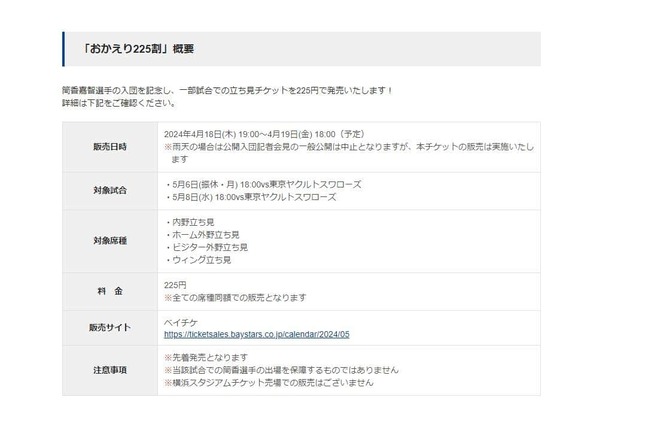Click the red 雨天の場合 rain notice
This screenshot has width=645, height=430.
[349, 146]
